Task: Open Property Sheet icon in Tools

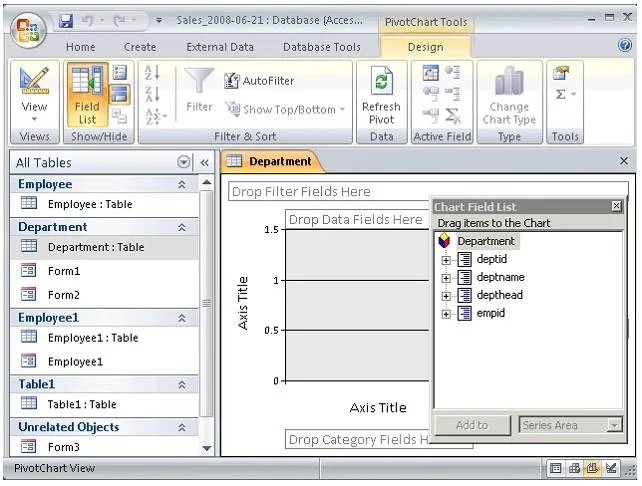Action: pyautogui.click(x=561, y=73)
